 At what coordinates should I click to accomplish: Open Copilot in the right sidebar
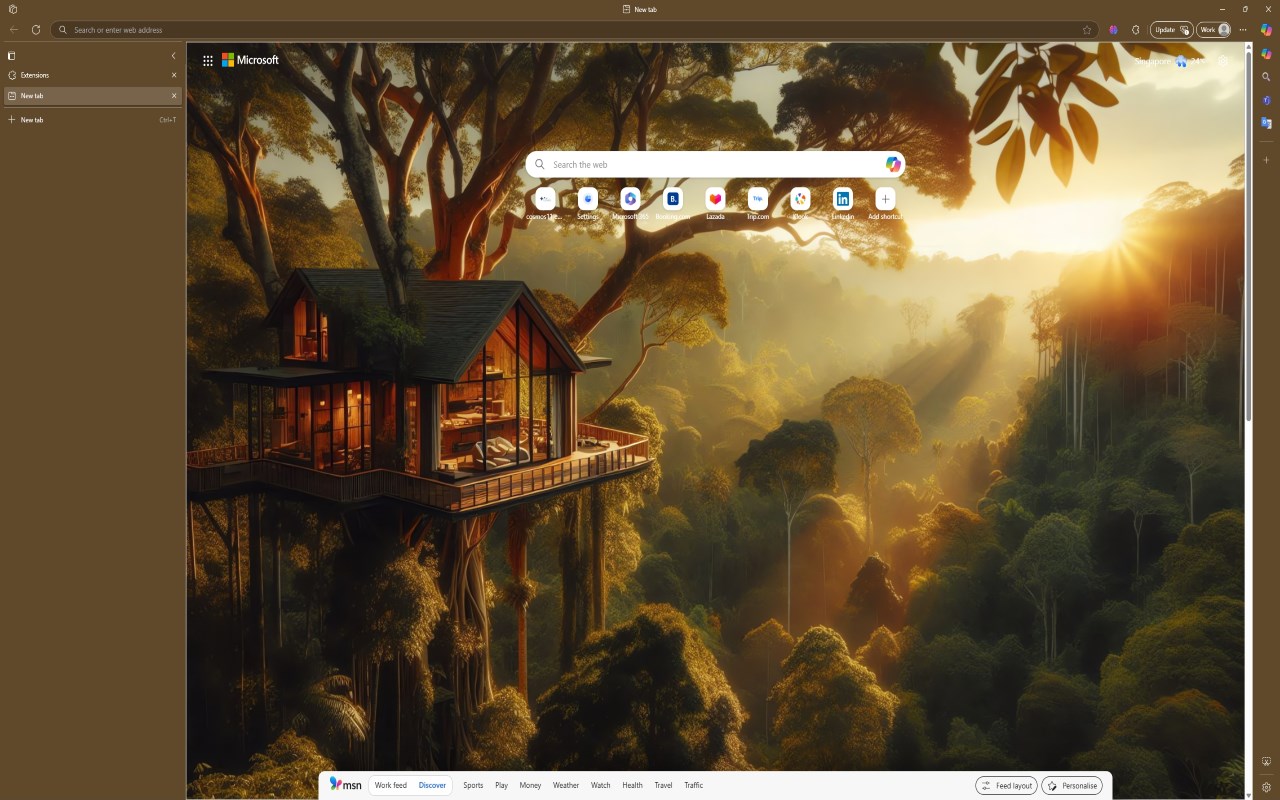click(1266, 54)
